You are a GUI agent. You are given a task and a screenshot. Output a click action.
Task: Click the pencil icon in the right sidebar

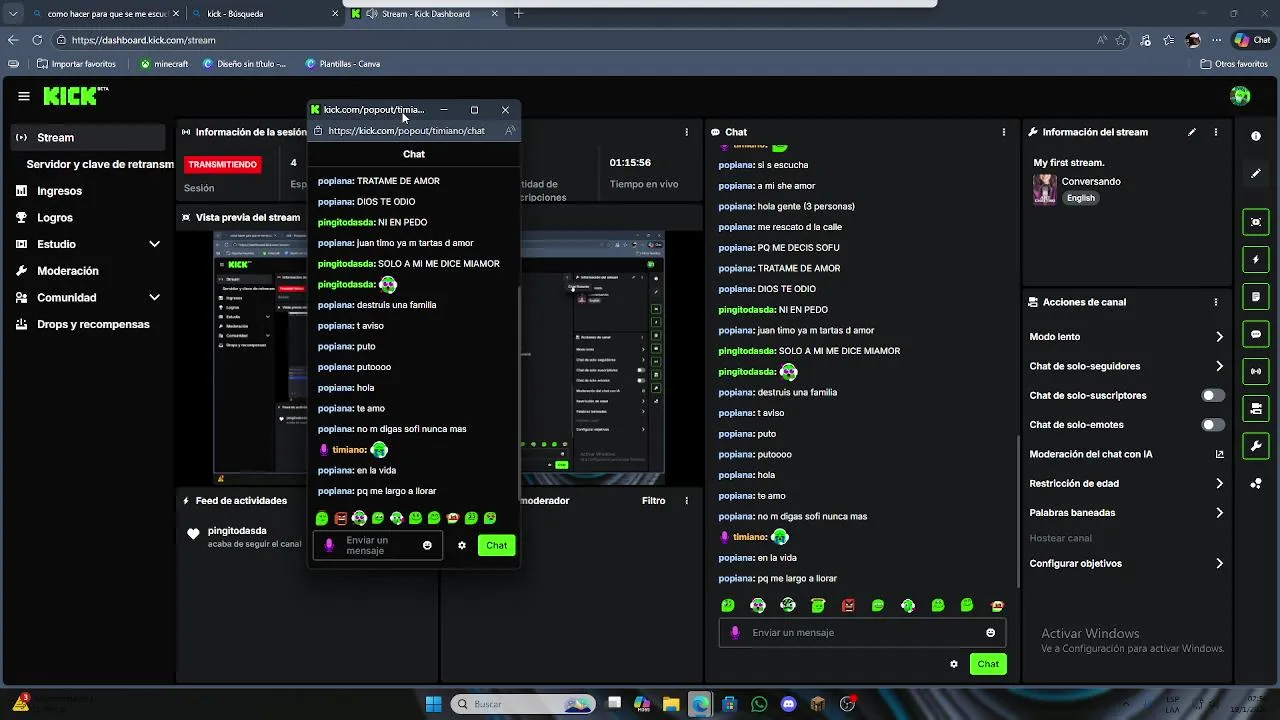coord(1256,174)
